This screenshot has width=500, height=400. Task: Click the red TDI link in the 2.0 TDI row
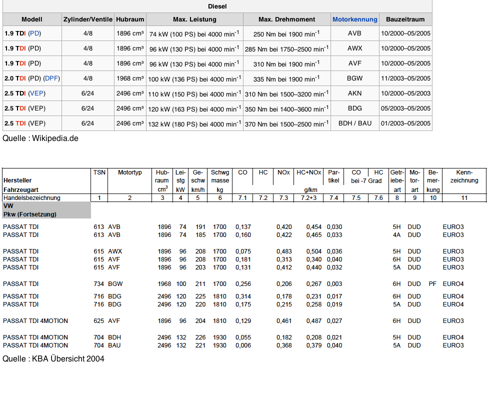20,78
